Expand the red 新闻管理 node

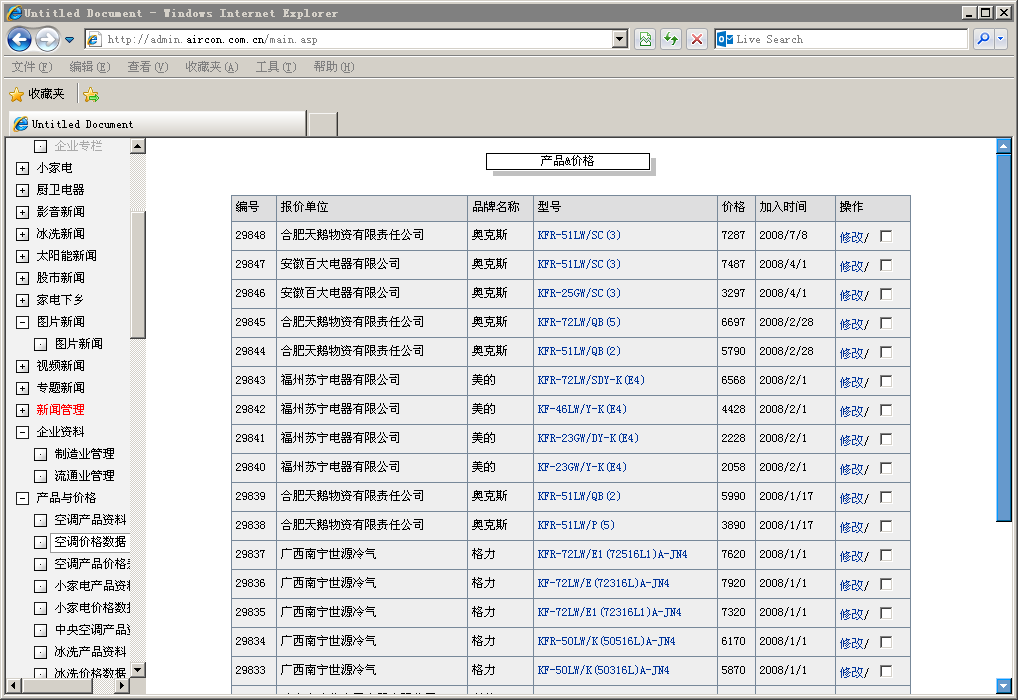tap(22, 410)
